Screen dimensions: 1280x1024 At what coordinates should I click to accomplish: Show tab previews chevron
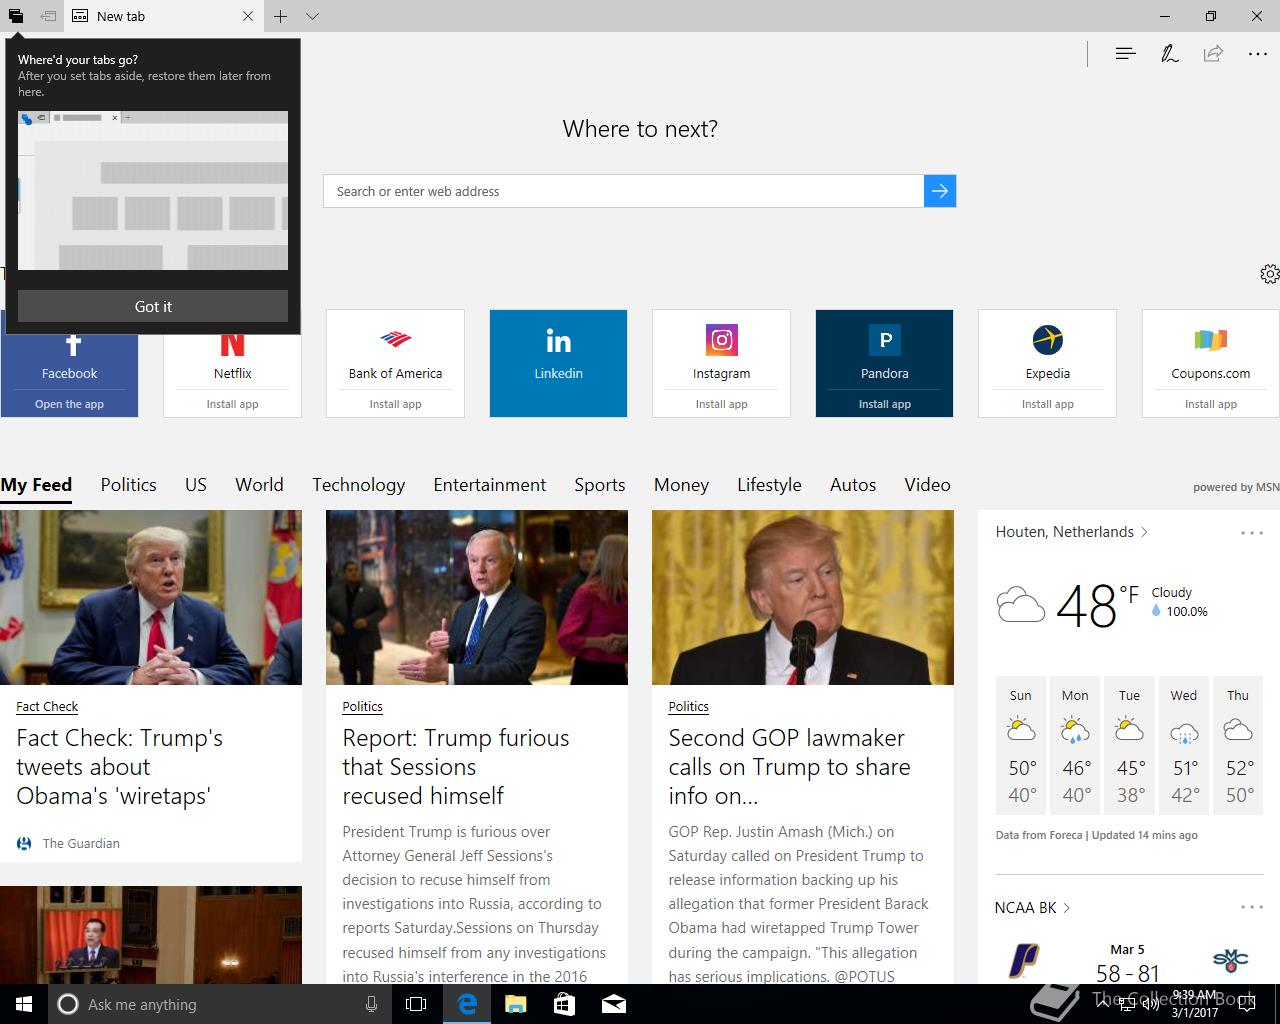pos(312,16)
